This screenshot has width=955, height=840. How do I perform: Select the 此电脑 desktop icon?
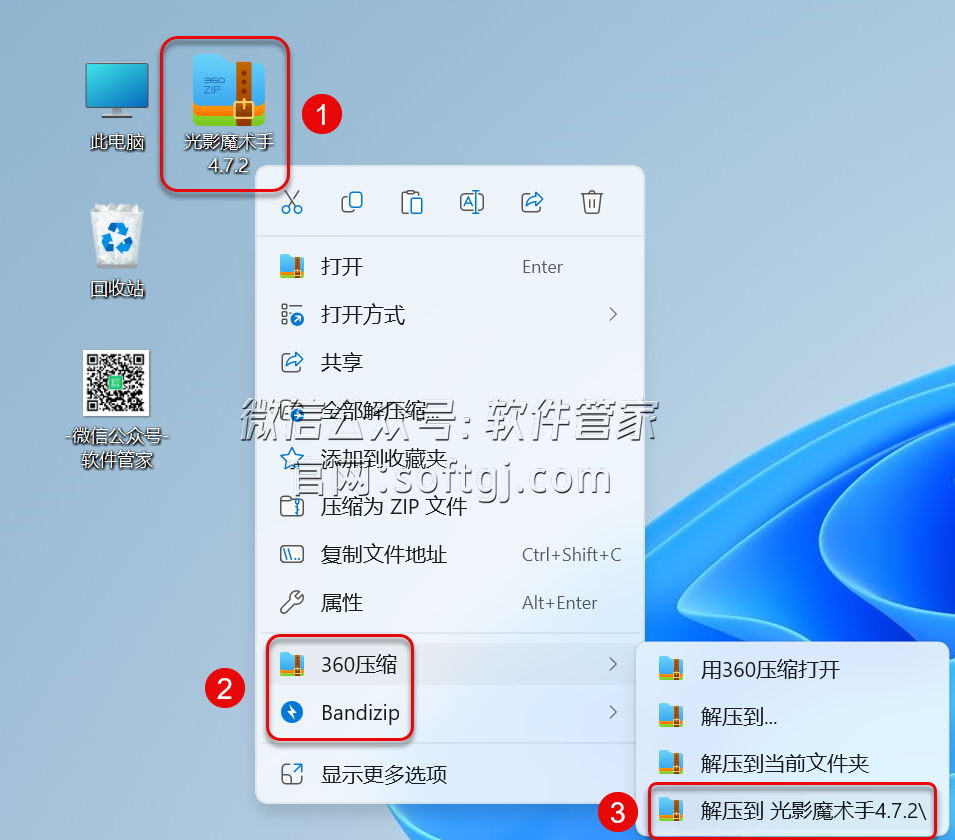coord(117,107)
